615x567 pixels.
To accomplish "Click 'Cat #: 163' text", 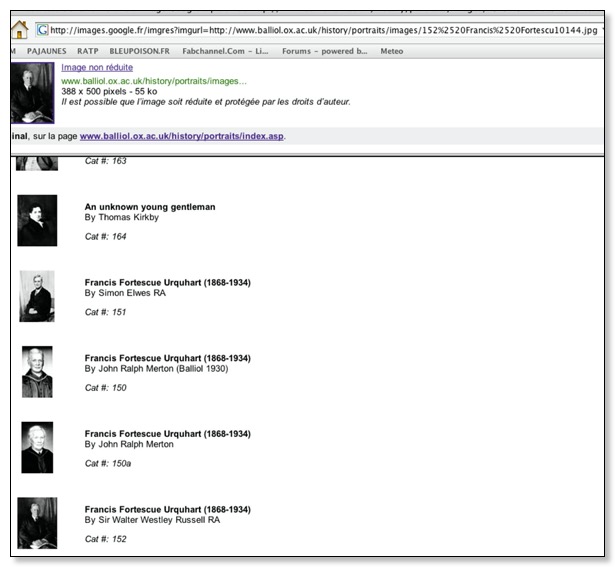I will [106, 161].
